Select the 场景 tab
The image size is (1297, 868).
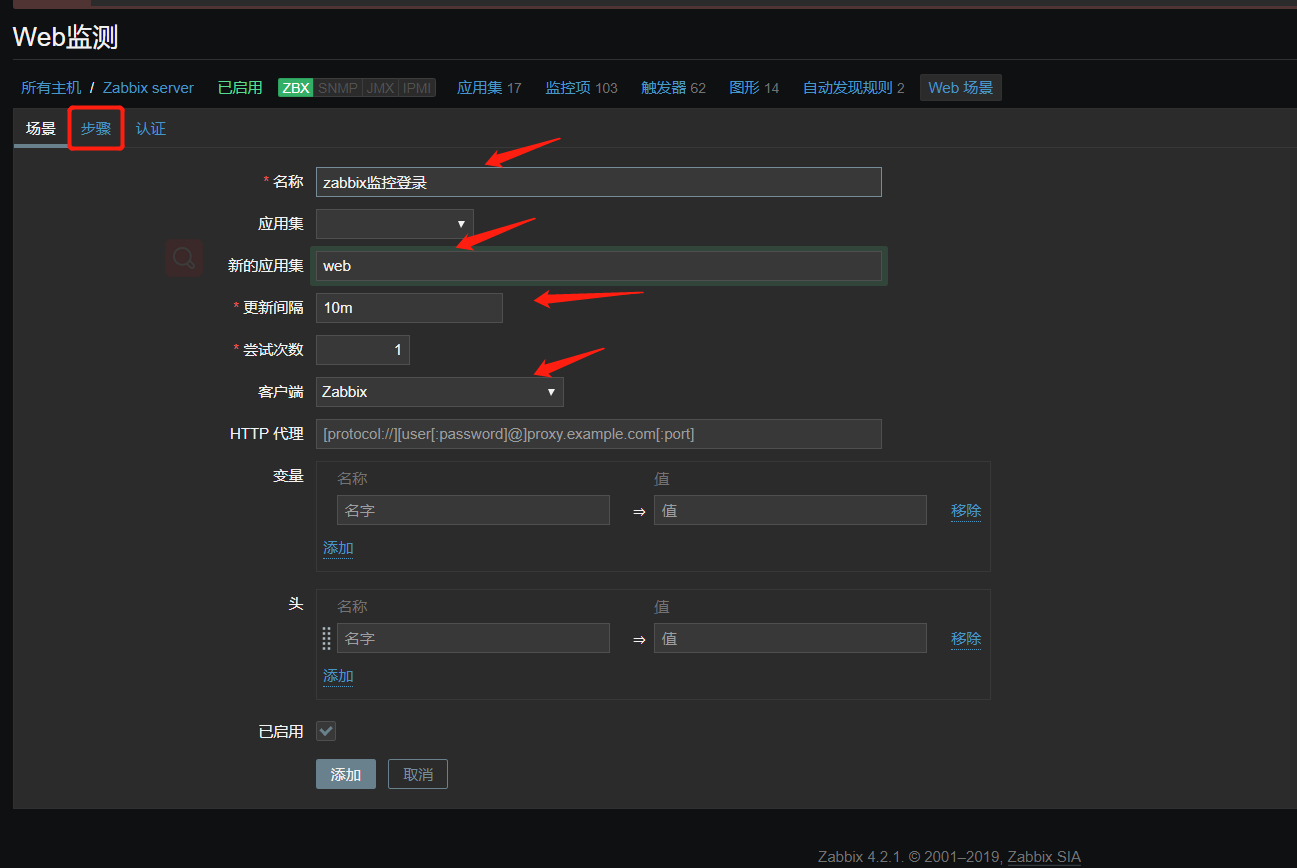[x=41, y=129]
